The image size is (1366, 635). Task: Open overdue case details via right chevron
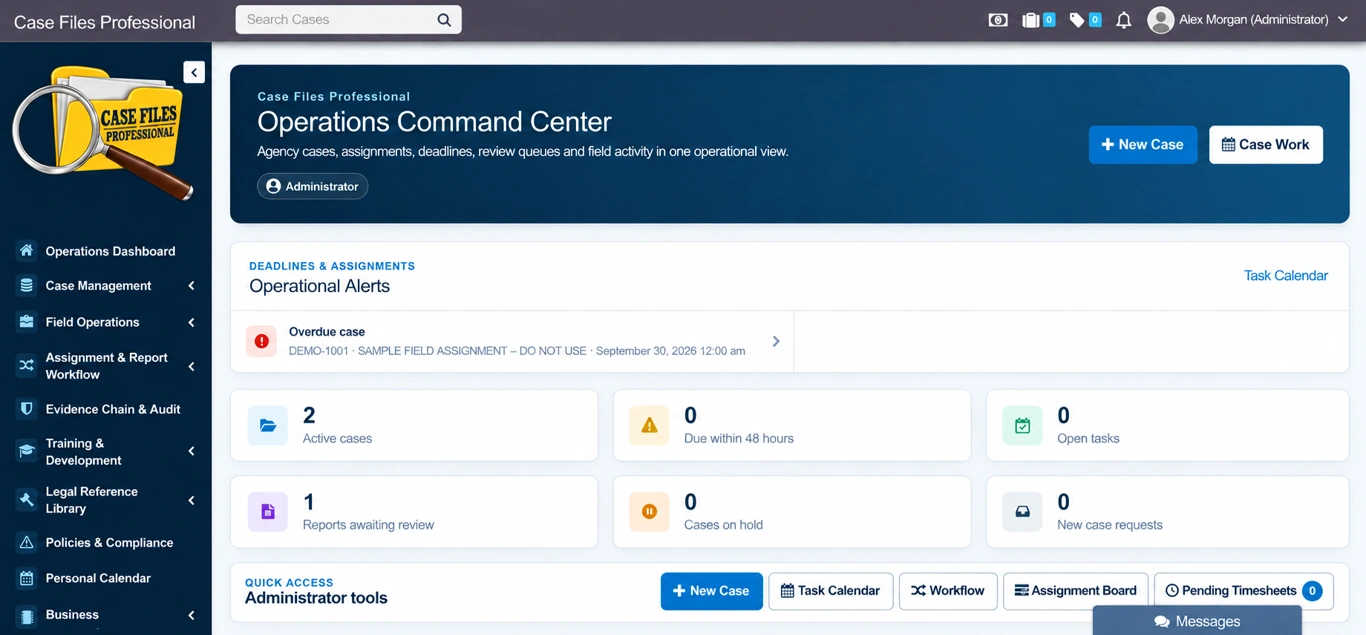(x=776, y=341)
